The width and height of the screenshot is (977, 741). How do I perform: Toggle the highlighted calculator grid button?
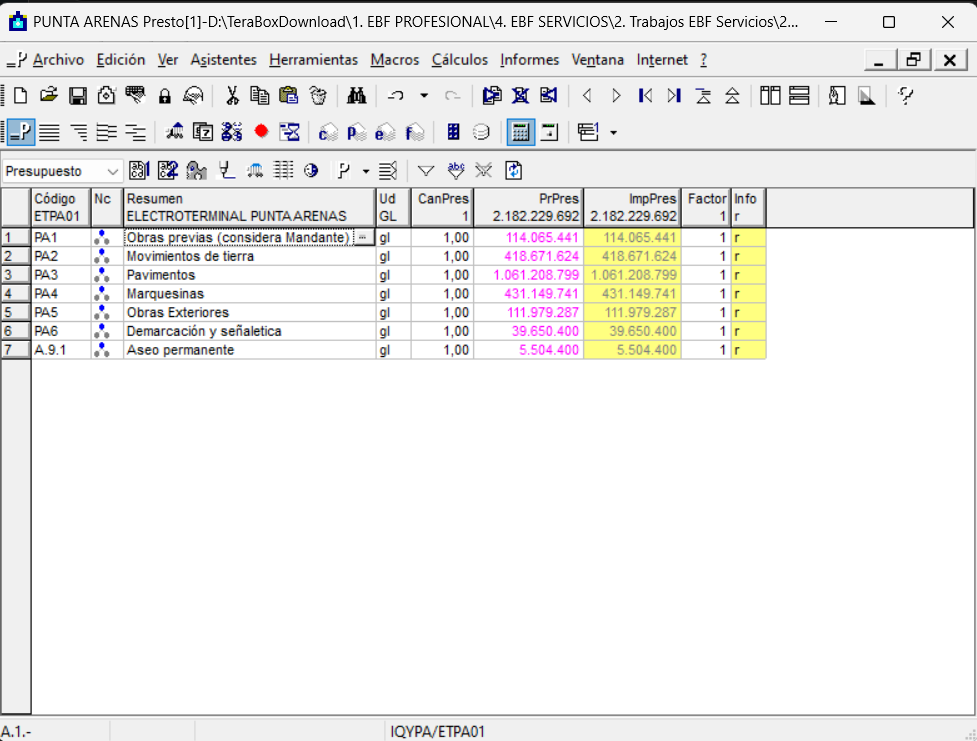click(x=520, y=132)
